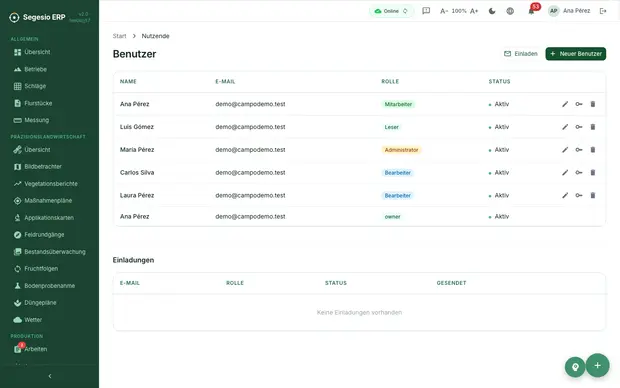The image size is (620, 388).
Task: Delete Carlos Silva with the trash icon
Action: pos(593,172)
